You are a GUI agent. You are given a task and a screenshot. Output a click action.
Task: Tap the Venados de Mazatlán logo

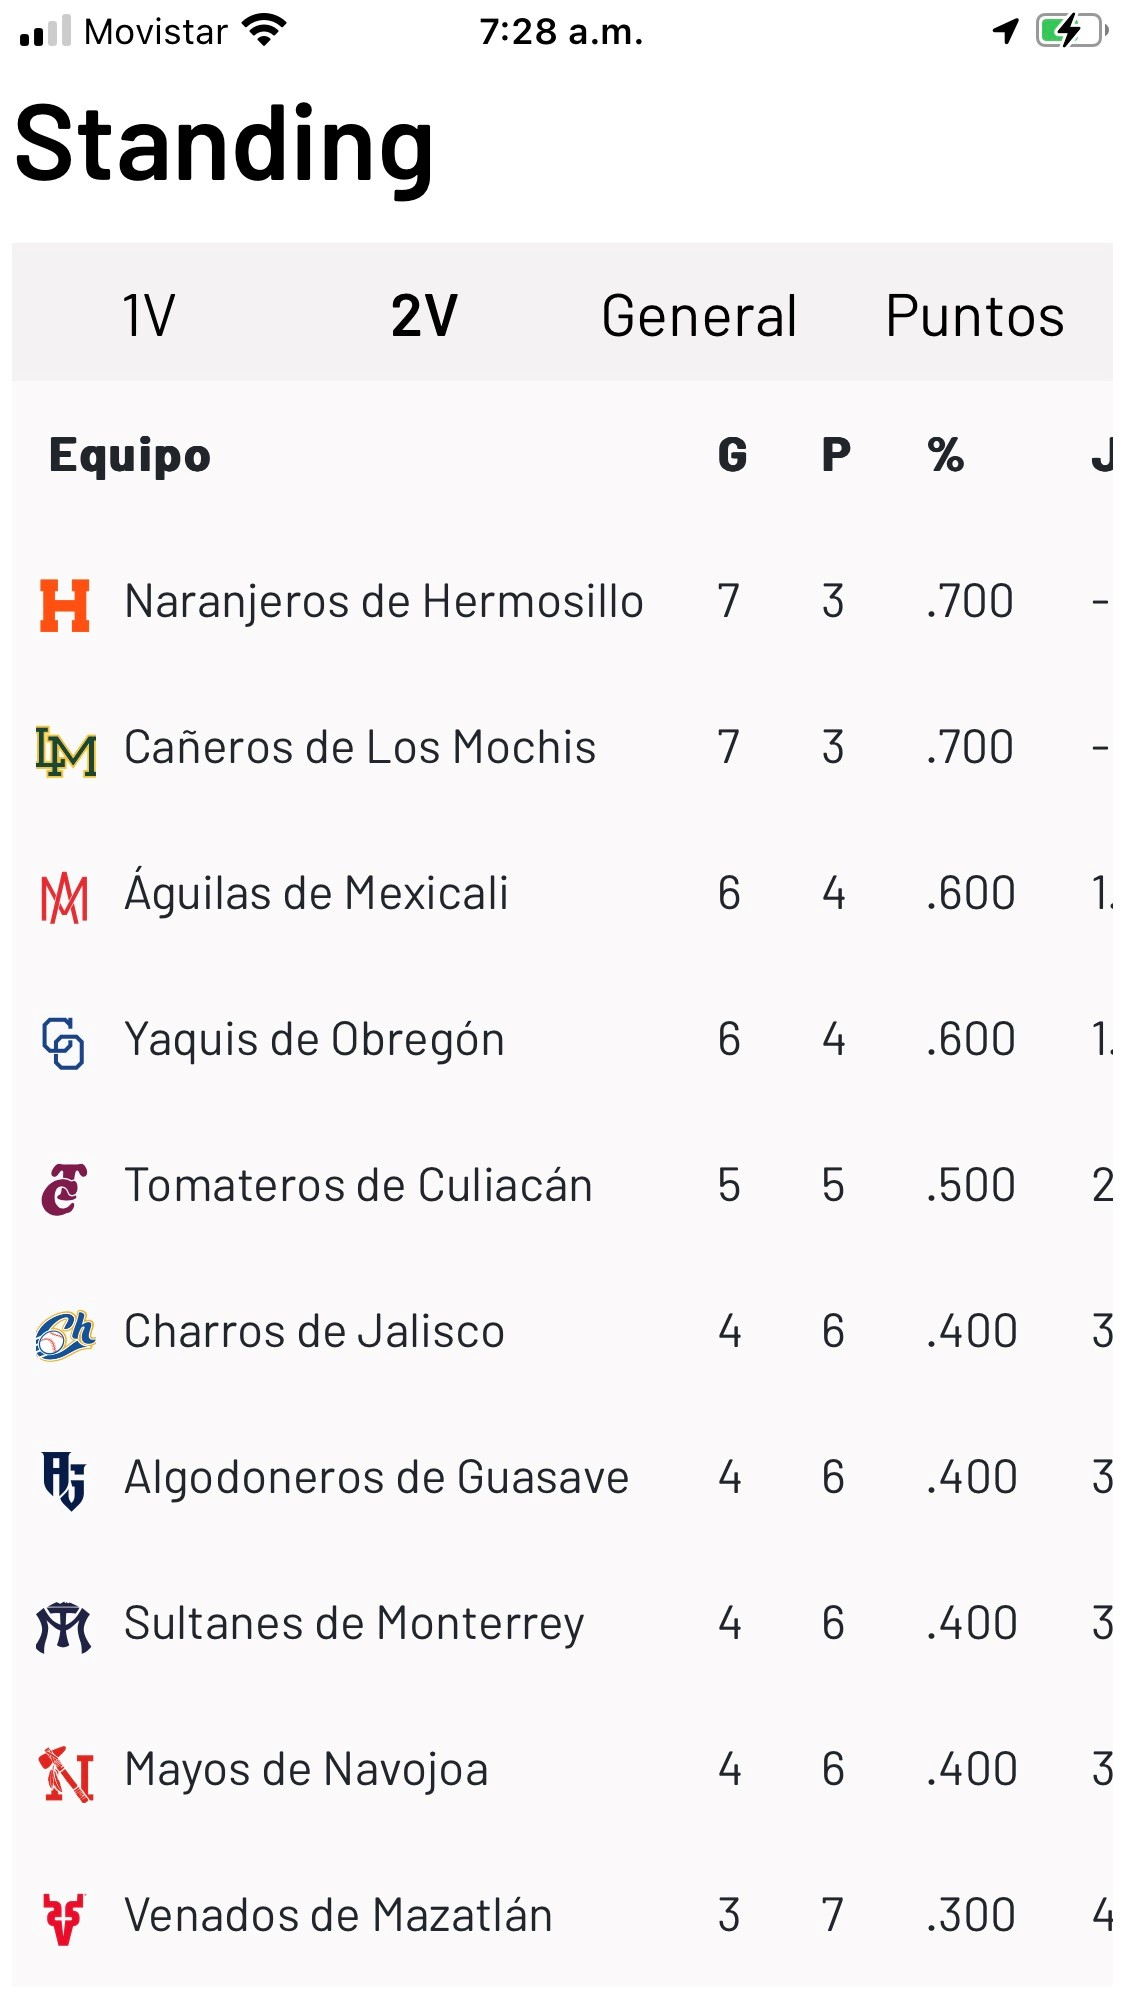tap(64, 1919)
